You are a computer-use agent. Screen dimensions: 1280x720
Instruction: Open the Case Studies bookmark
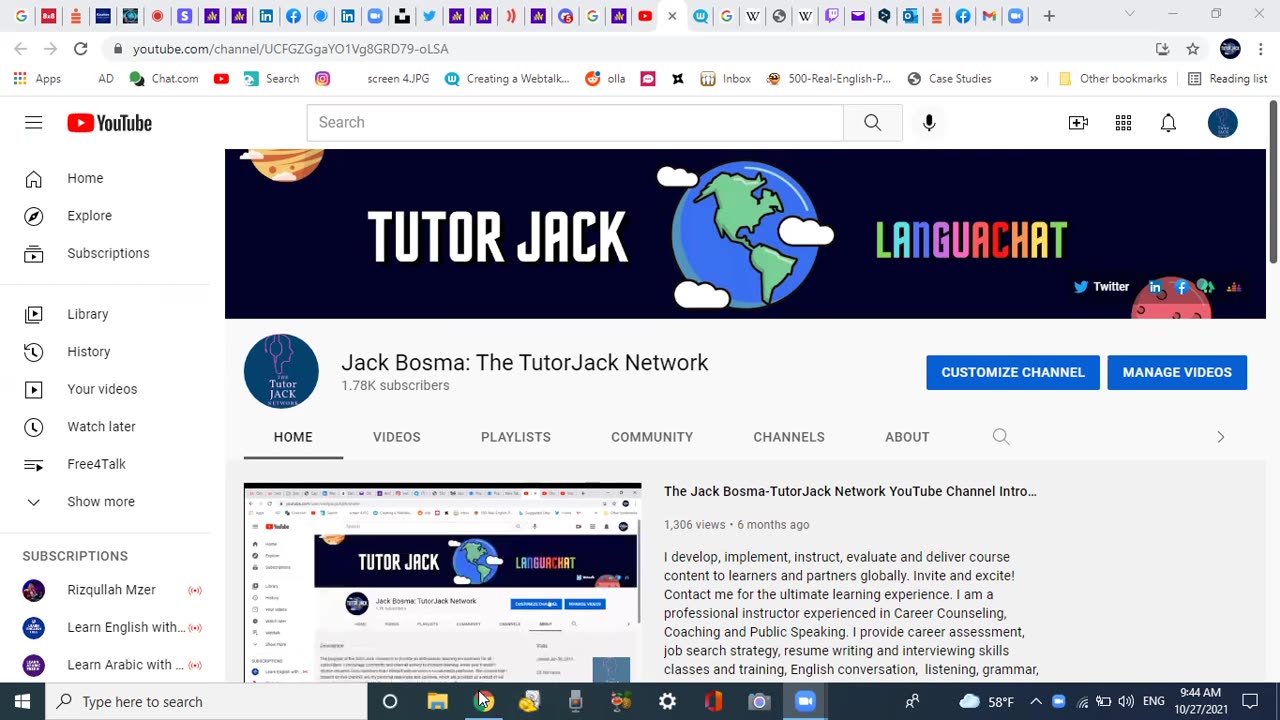point(949,78)
